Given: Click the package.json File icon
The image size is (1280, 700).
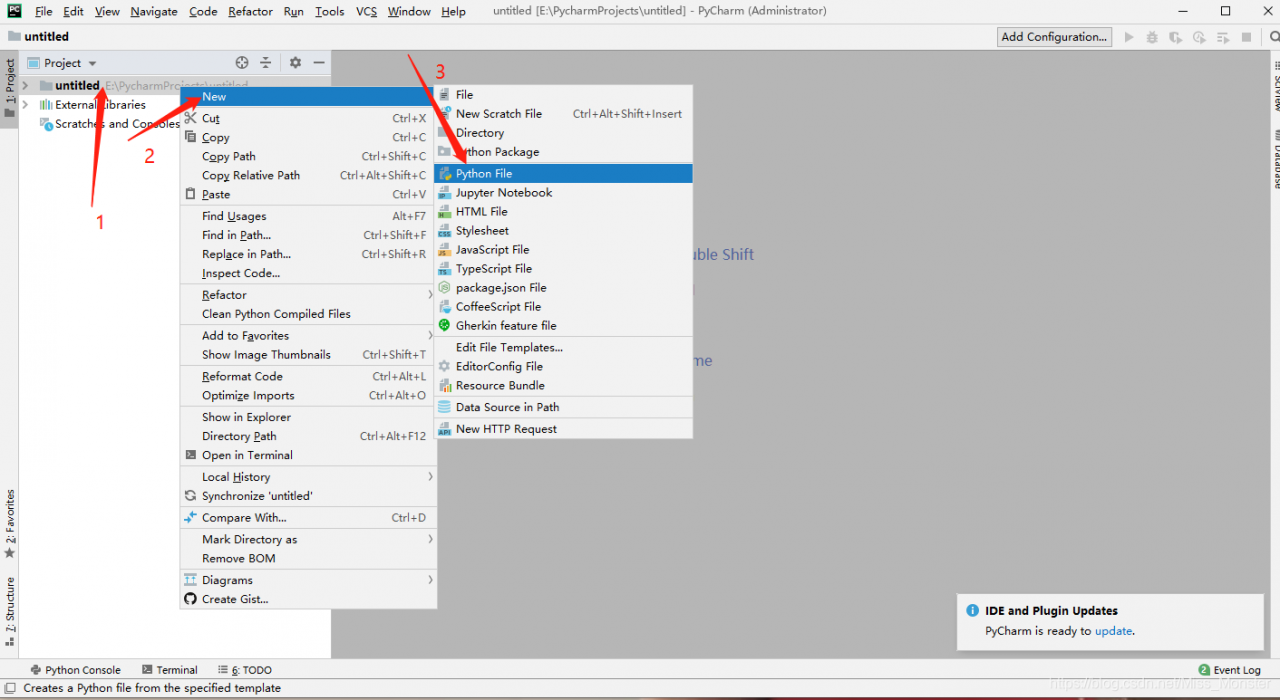Looking at the screenshot, I should click(445, 288).
